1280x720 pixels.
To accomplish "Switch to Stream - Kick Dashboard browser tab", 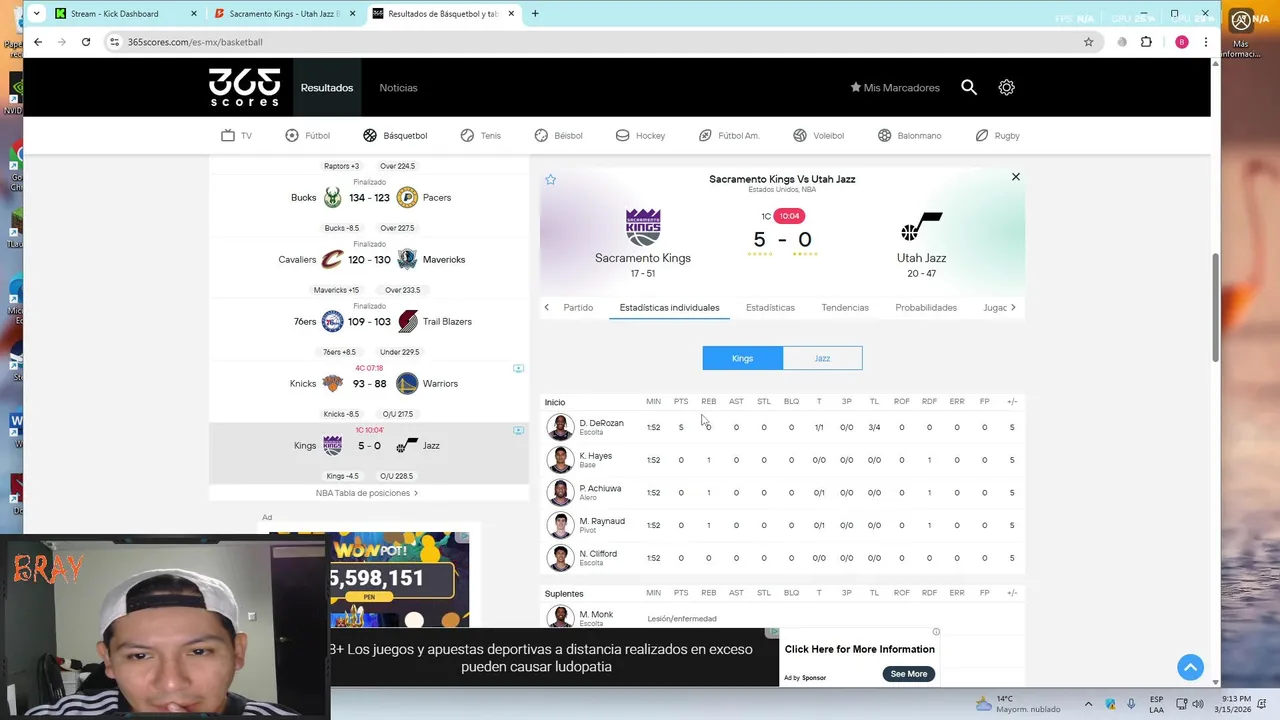I will (x=125, y=14).
